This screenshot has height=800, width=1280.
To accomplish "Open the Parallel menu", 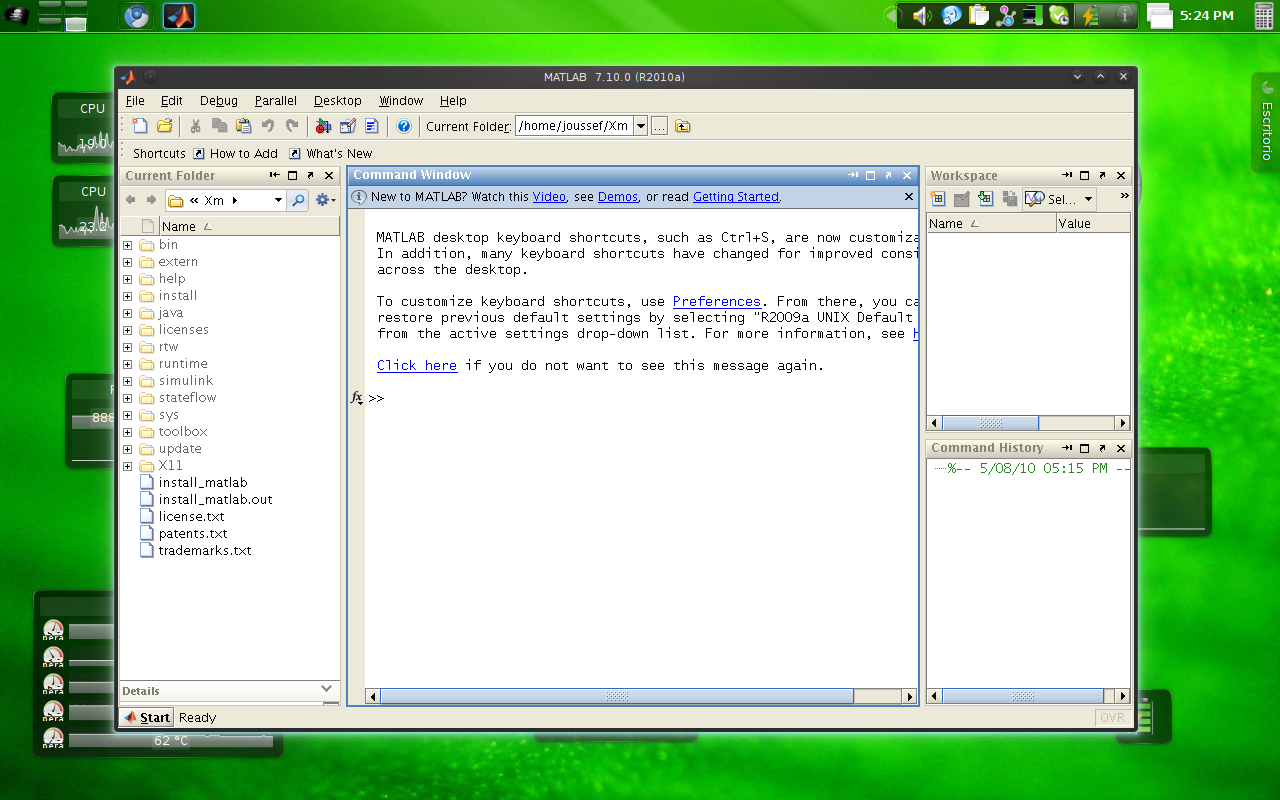I will click(x=276, y=101).
